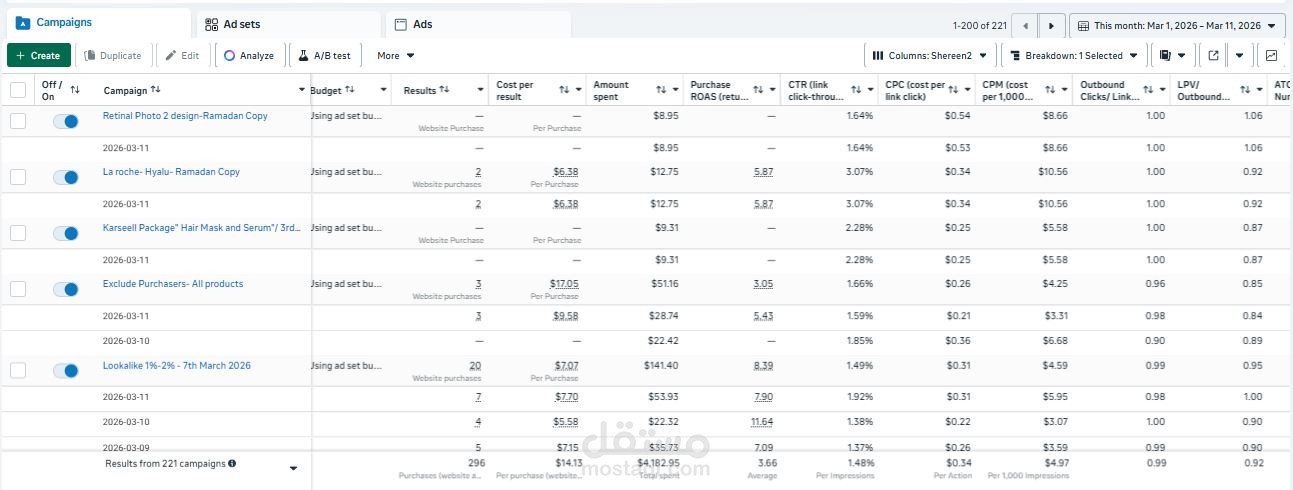Click the Results column sort icon

click(x=444, y=90)
